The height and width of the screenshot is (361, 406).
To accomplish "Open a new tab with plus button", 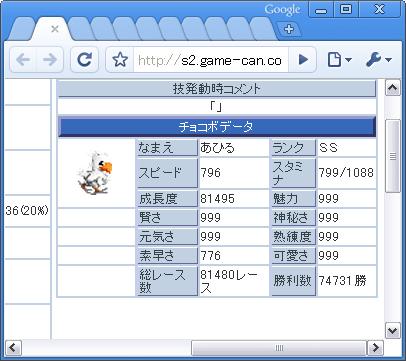I will point(289,29).
